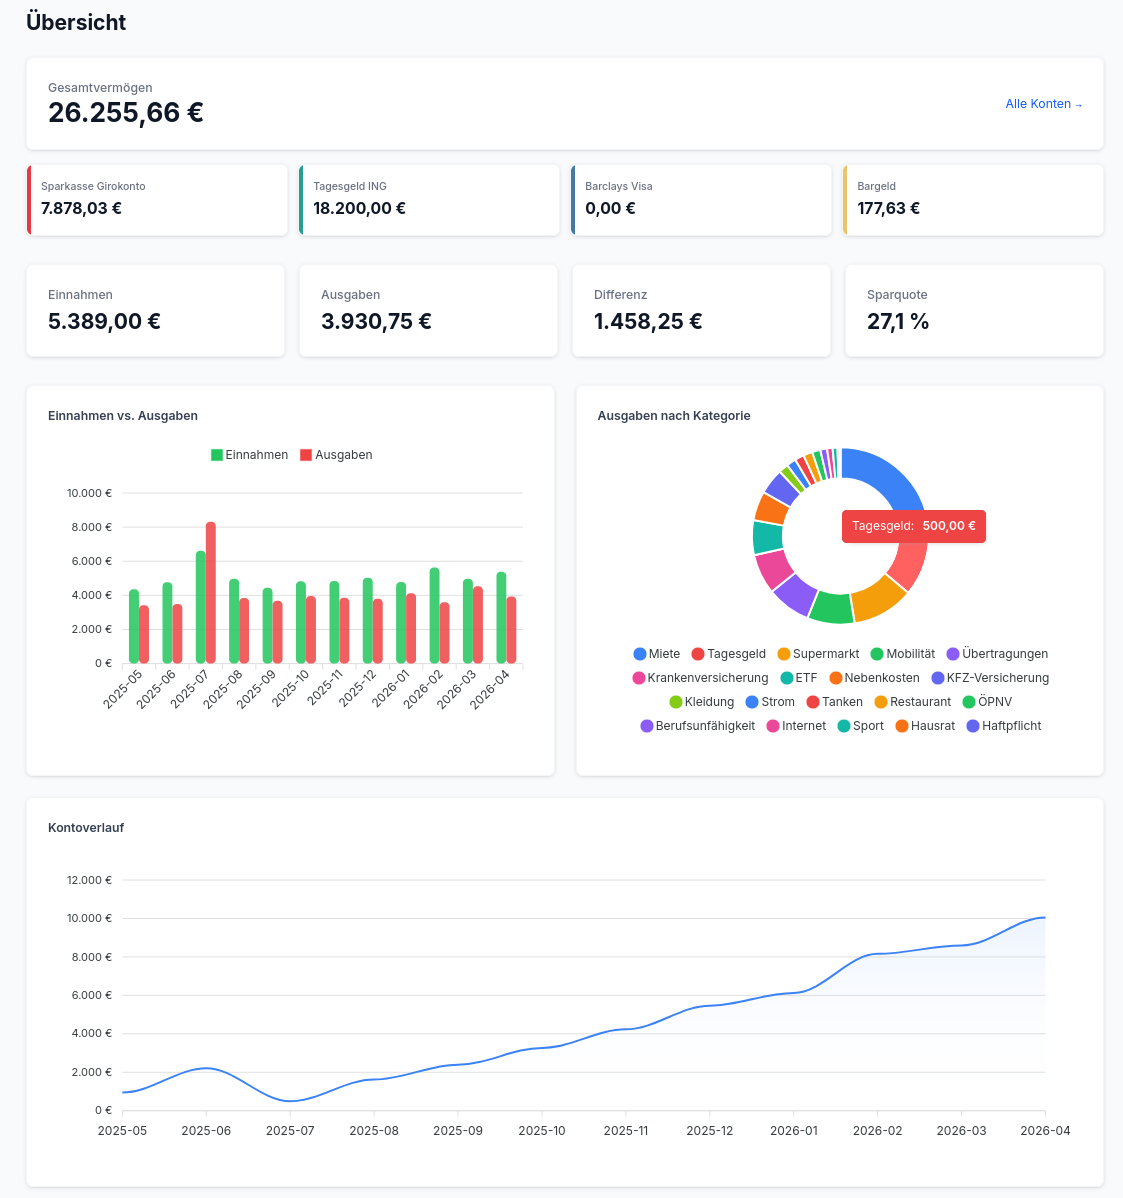Toggle the Restaurant legend entry

pos(880,701)
